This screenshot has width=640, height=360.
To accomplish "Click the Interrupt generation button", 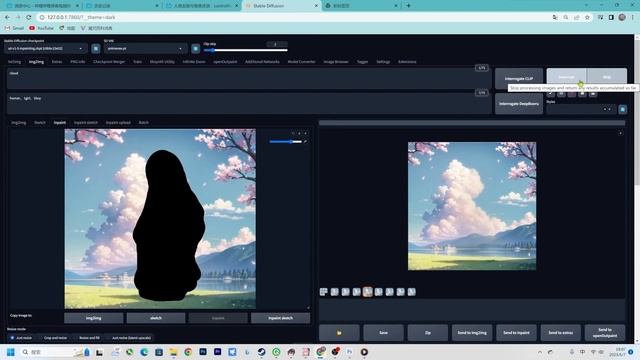I will [x=567, y=77].
